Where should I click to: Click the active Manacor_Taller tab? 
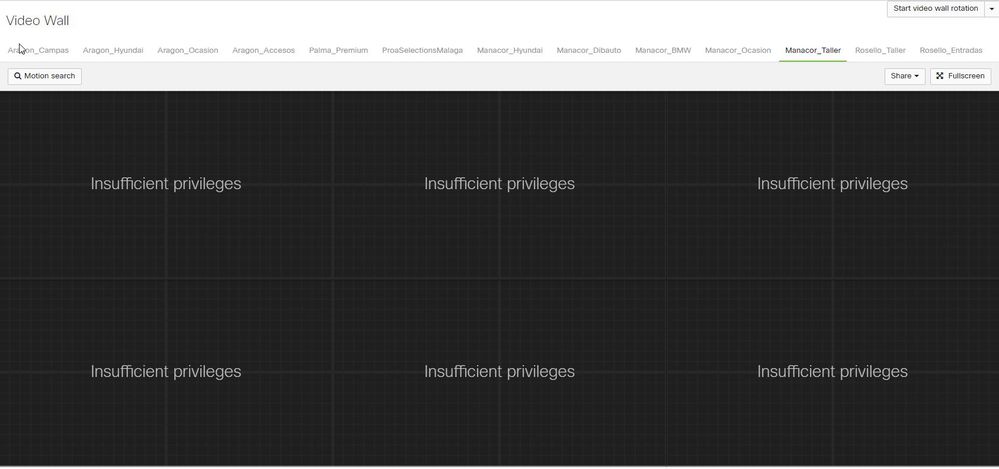[813, 50]
